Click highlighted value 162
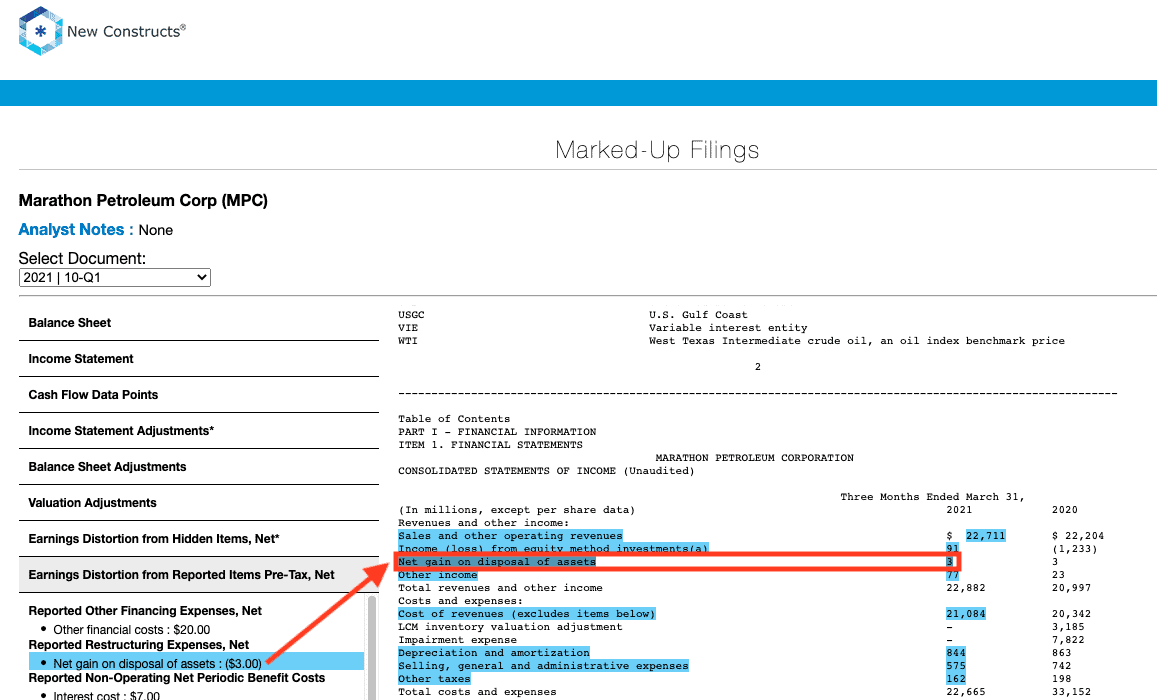The width and height of the screenshot is (1157, 700). (956, 679)
